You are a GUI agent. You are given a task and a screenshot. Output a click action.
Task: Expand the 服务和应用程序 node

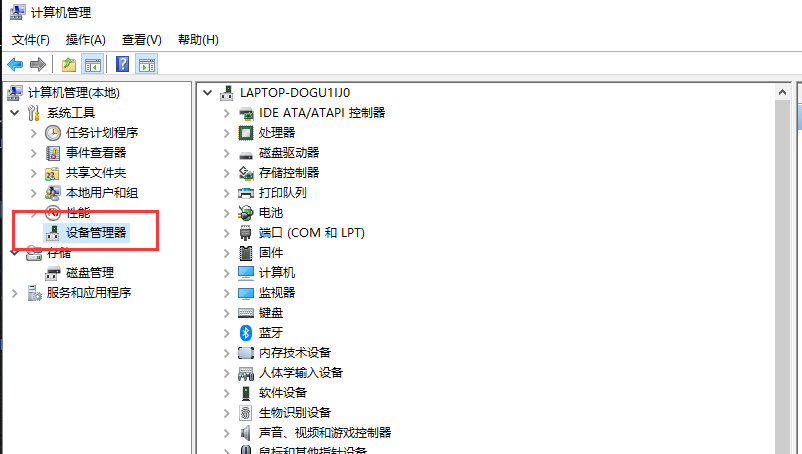tap(15, 293)
